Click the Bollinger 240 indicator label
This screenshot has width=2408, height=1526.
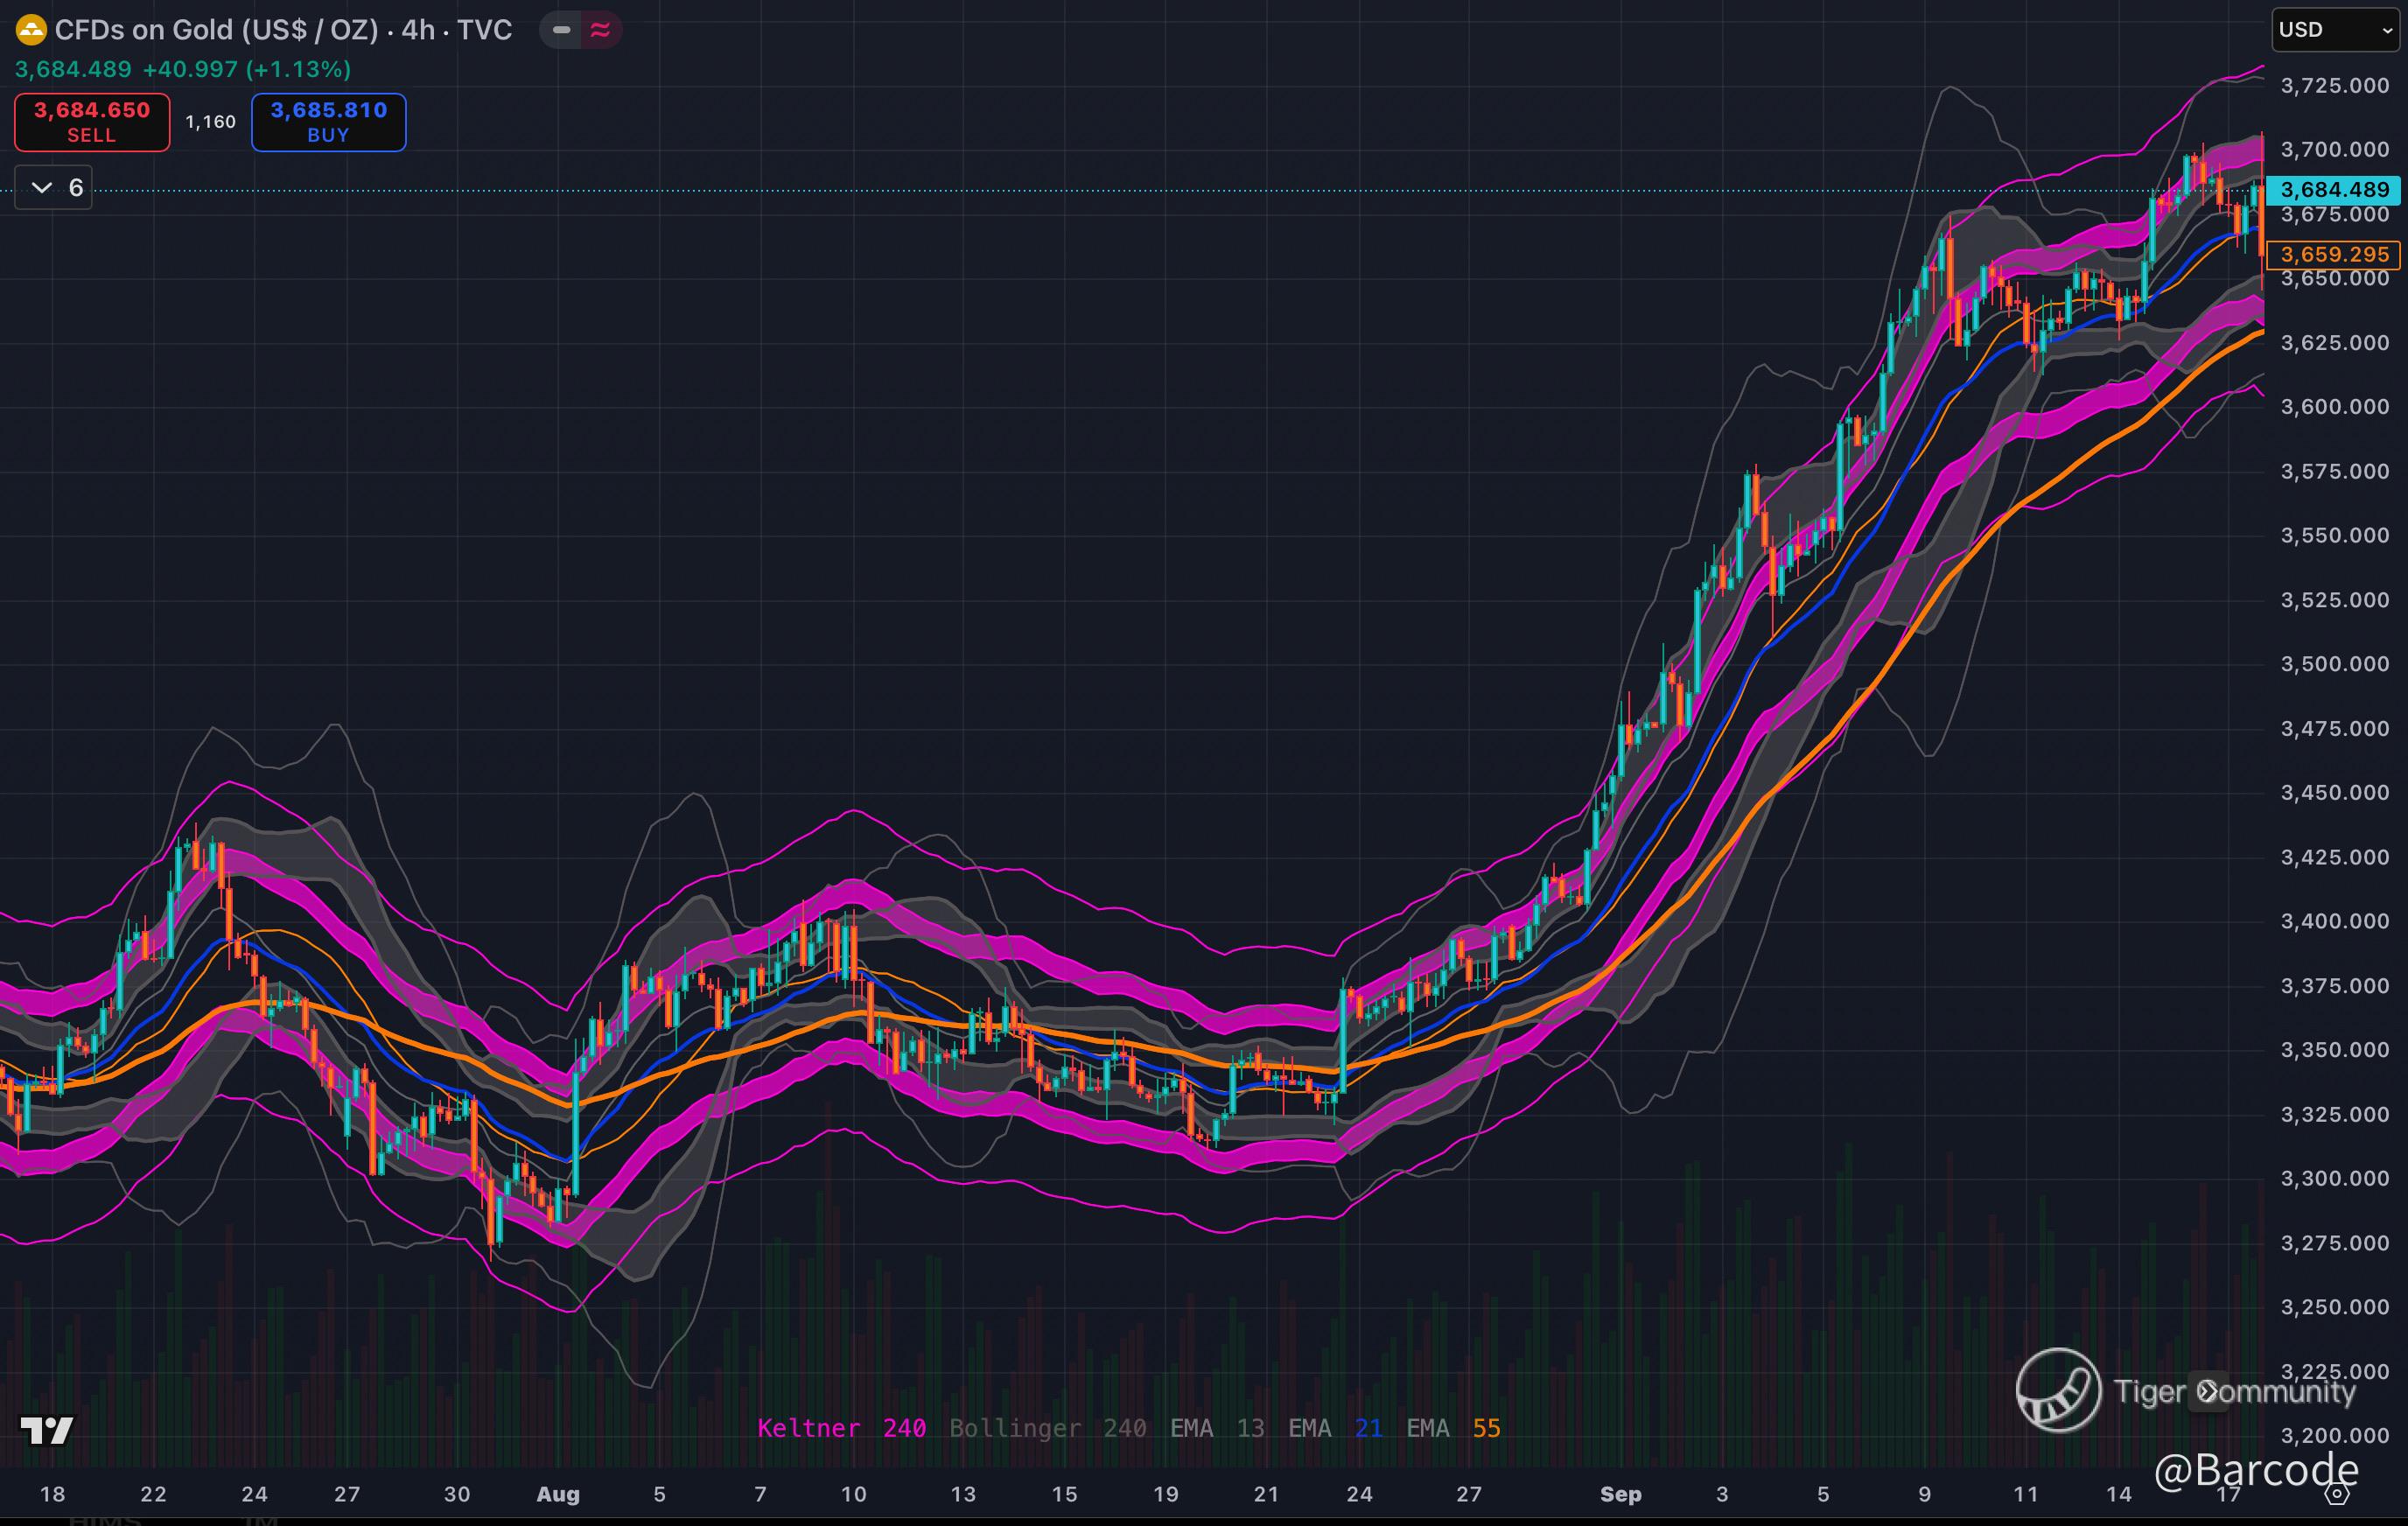coord(1047,1428)
